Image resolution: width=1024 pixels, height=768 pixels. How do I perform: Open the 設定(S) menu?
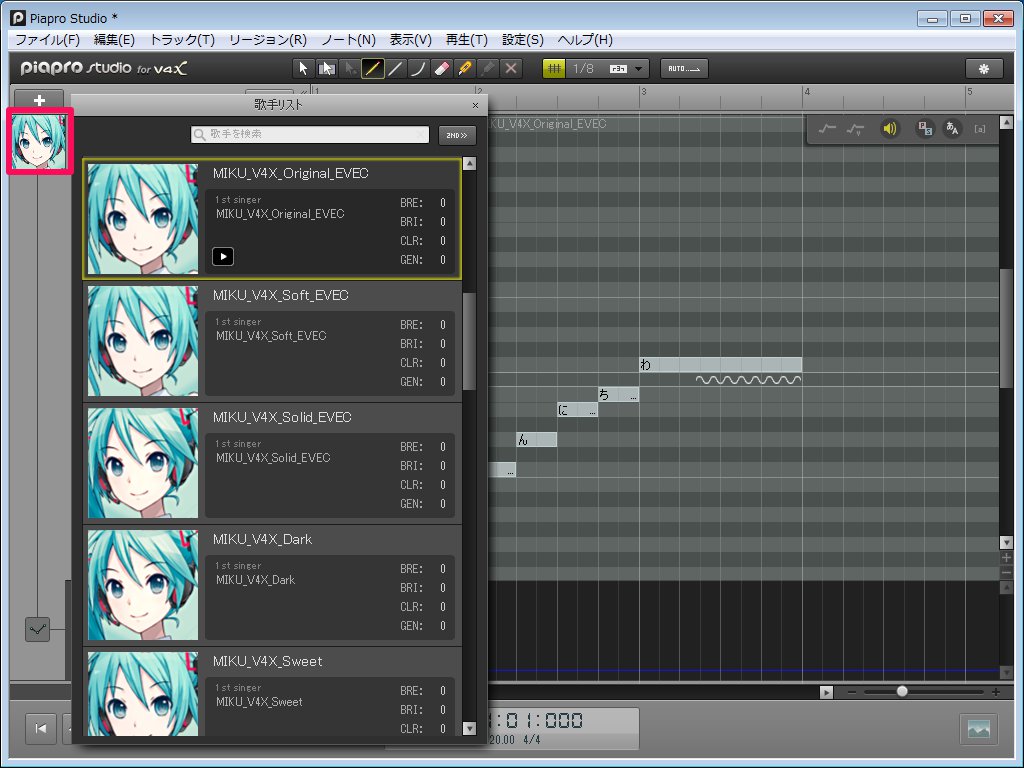click(x=522, y=40)
